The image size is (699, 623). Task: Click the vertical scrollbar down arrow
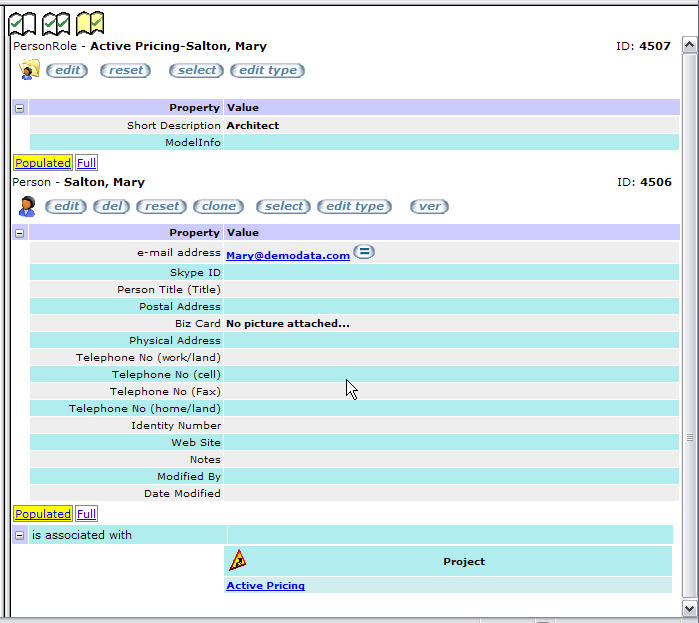click(689, 608)
